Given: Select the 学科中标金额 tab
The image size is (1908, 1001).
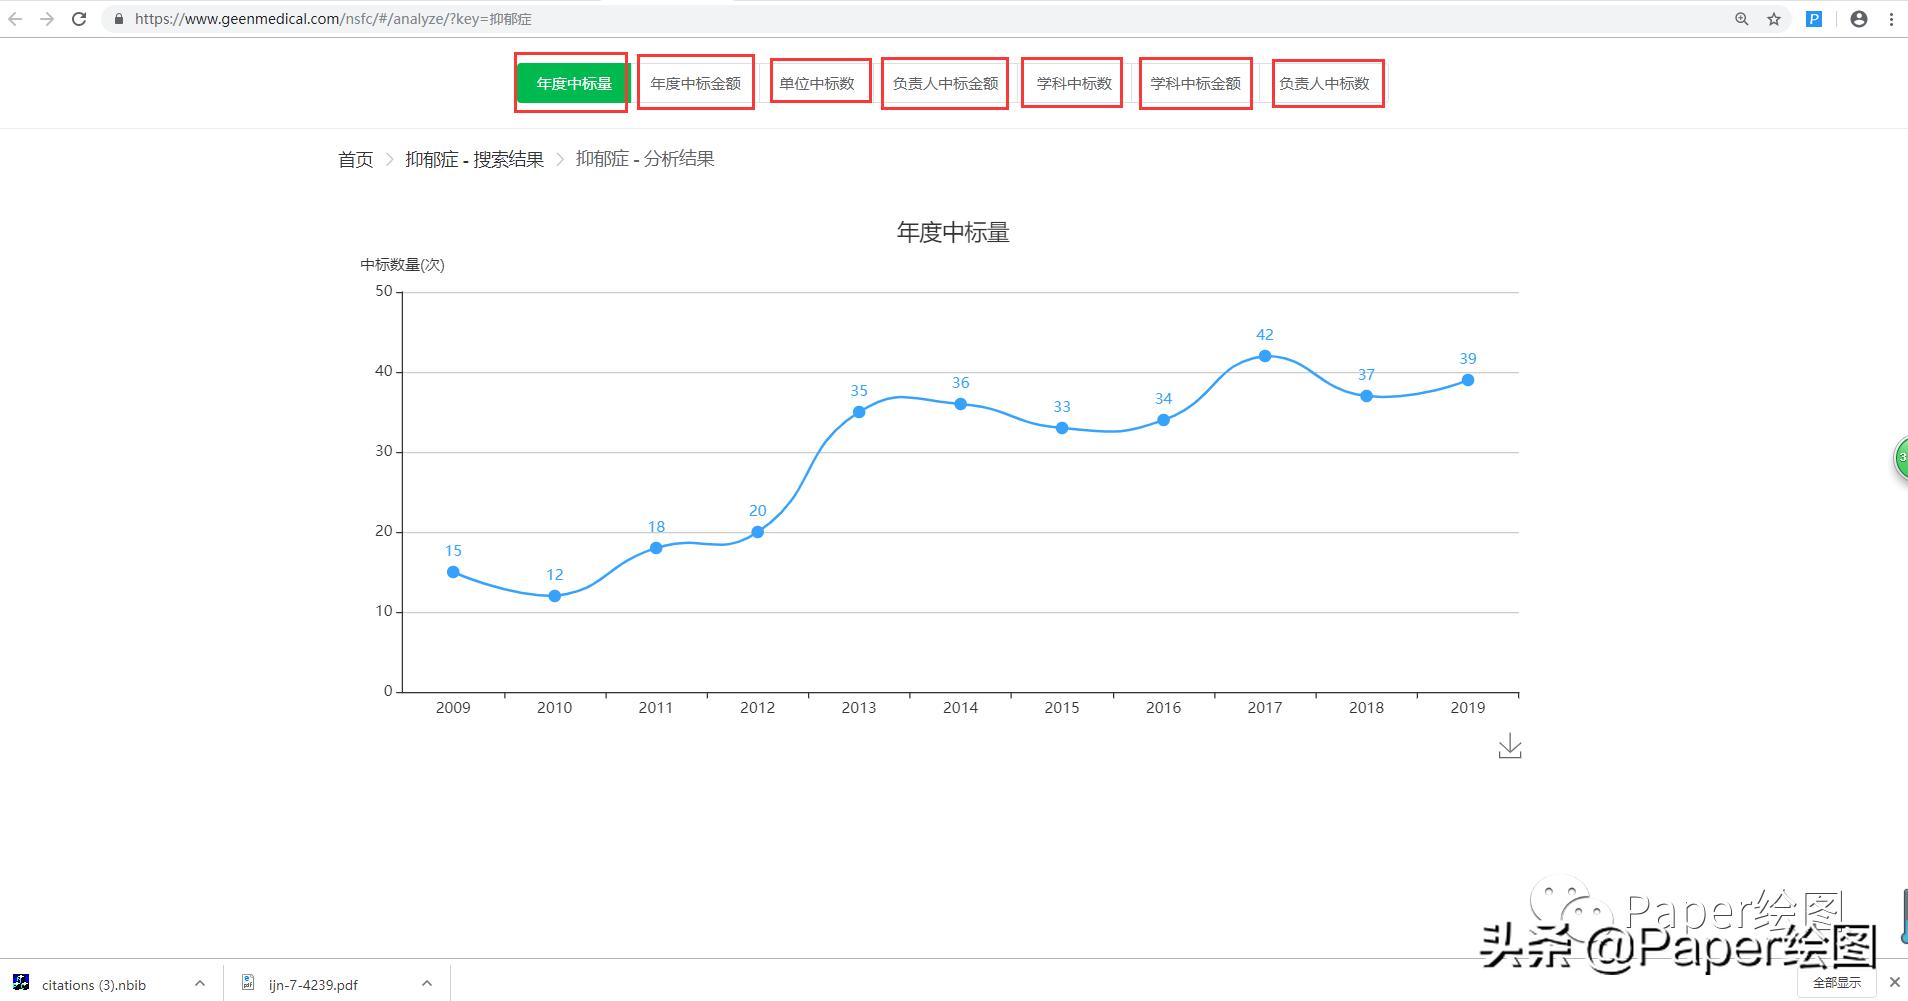Looking at the screenshot, I should (1195, 83).
